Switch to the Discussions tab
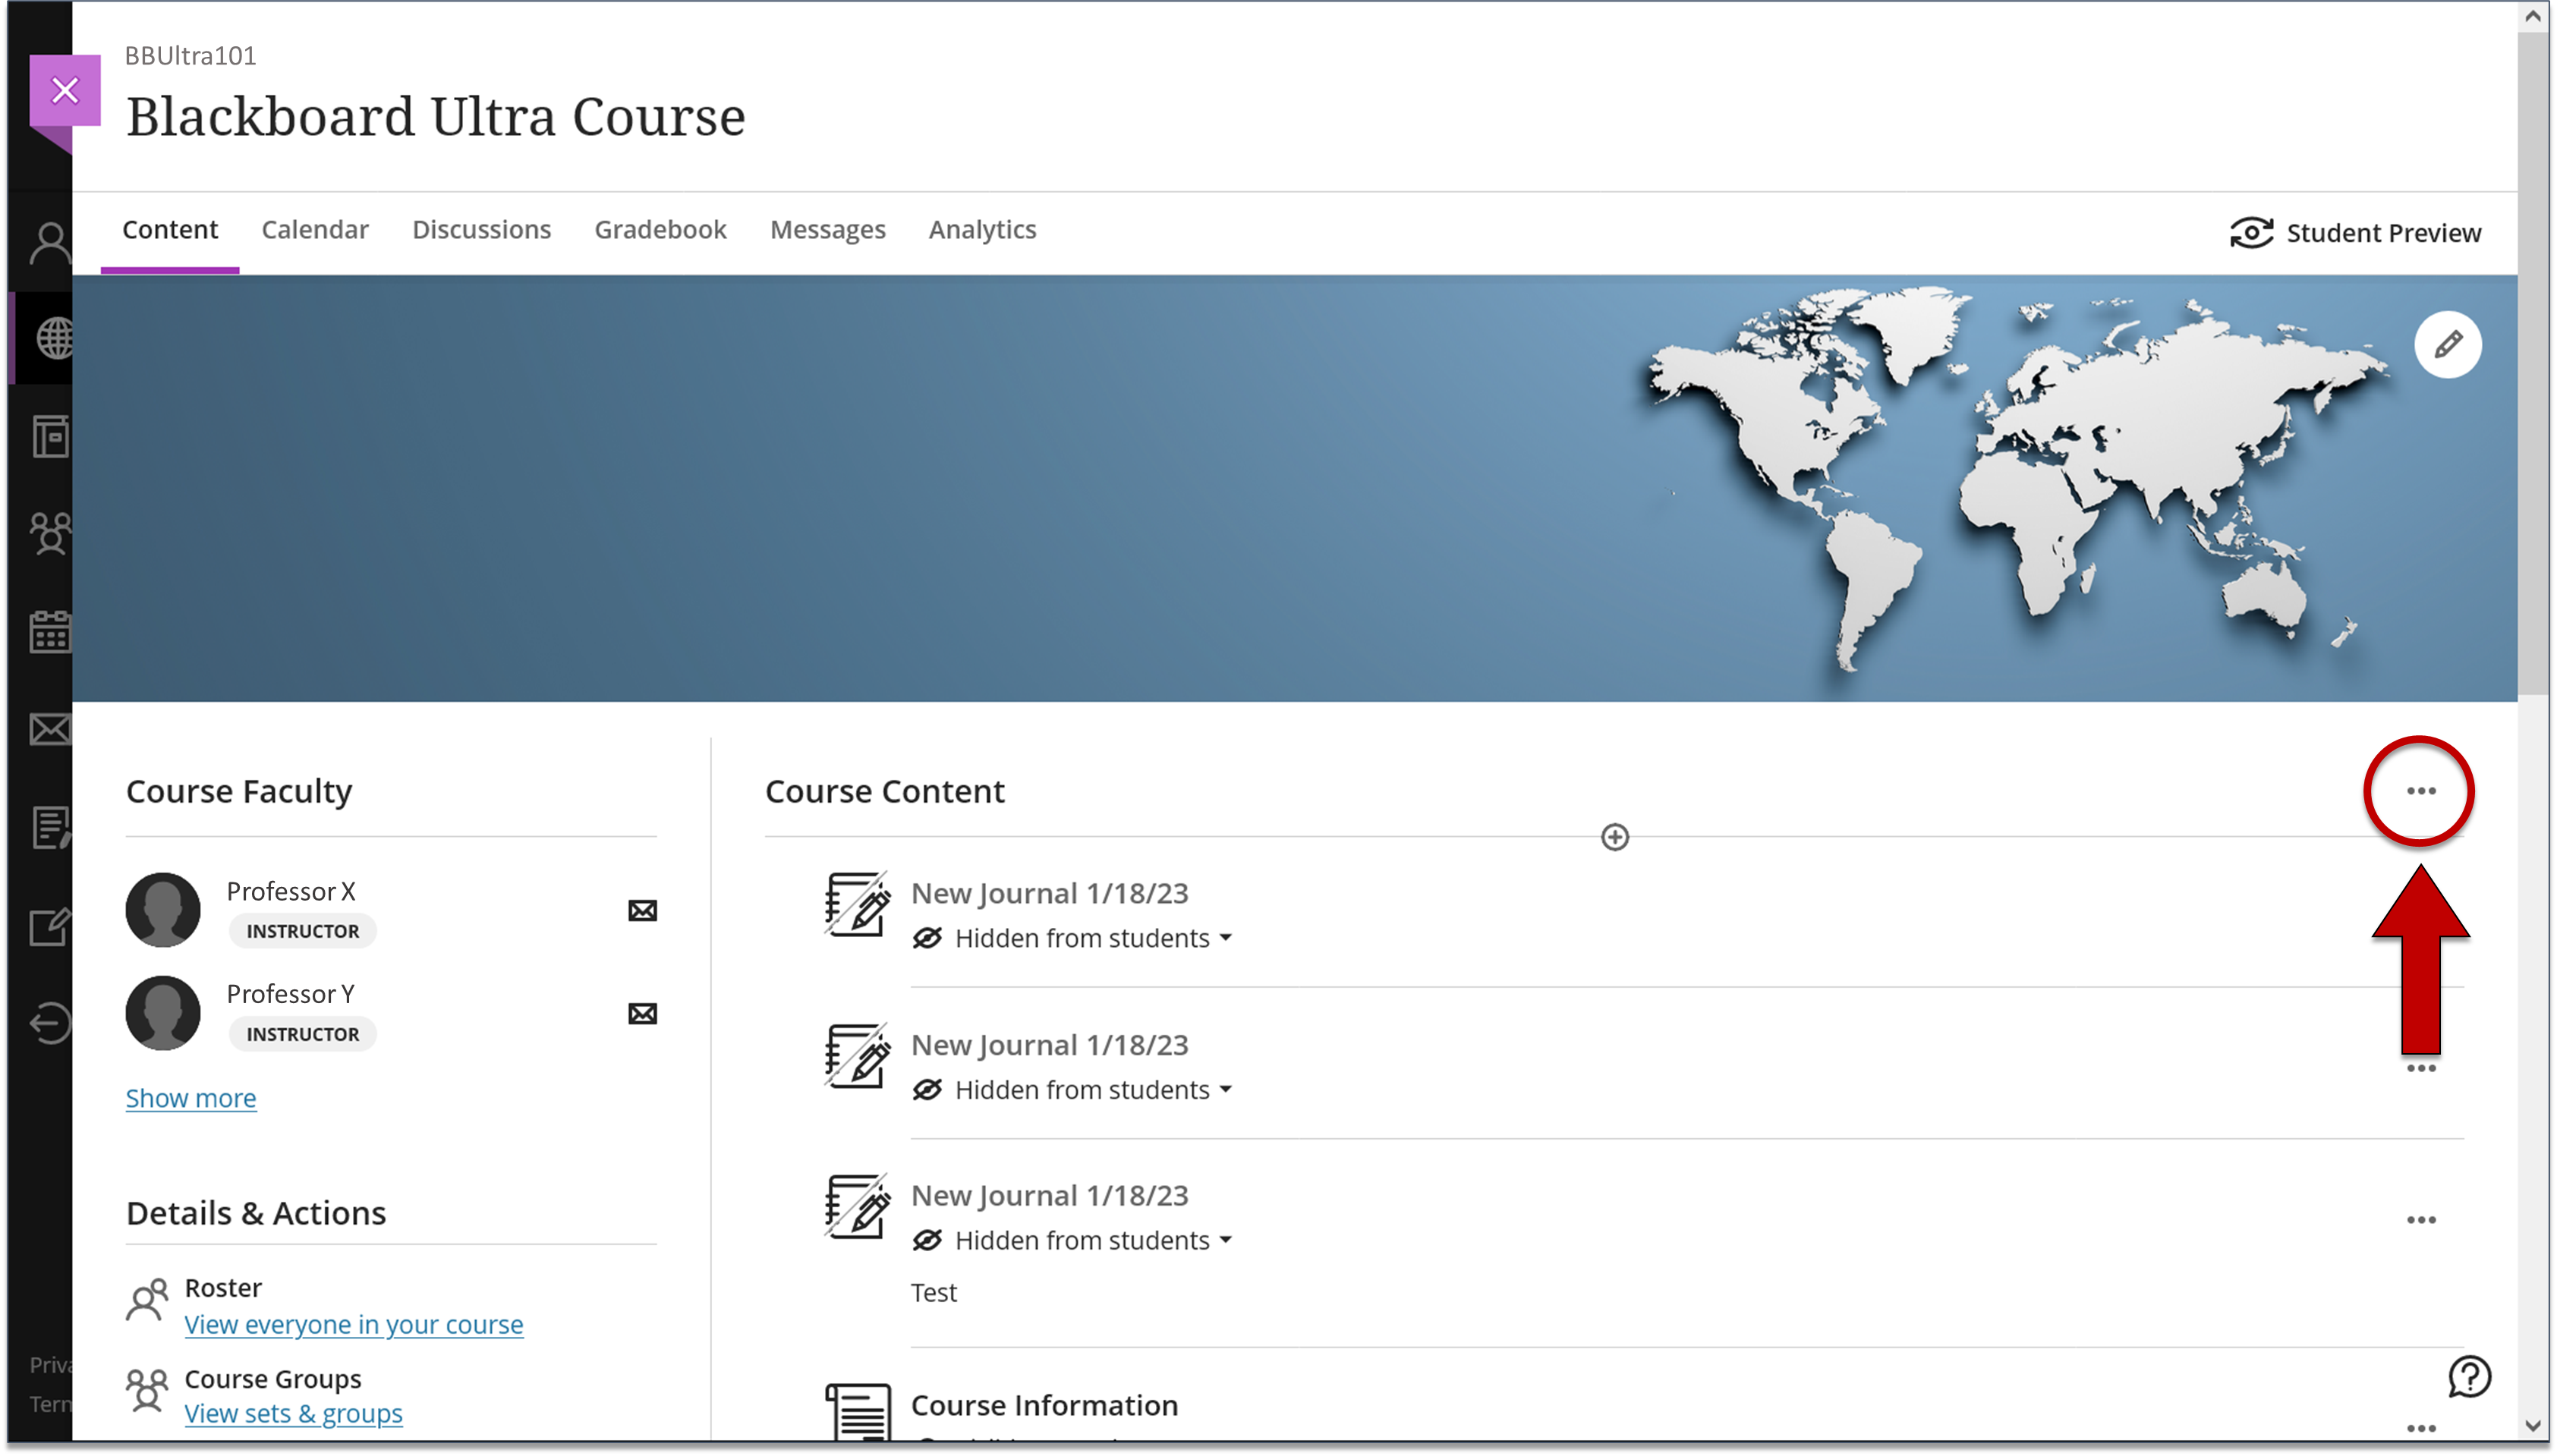This screenshot has height=1456, width=2557. [x=481, y=230]
